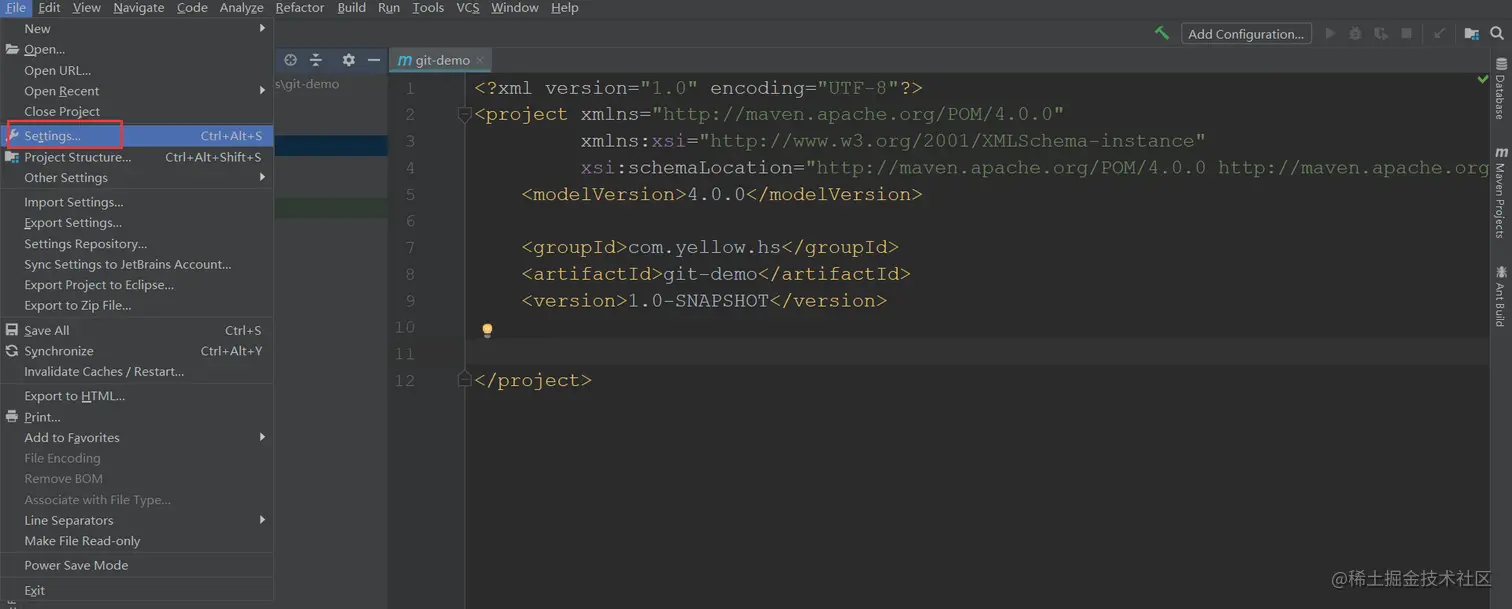The width and height of the screenshot is (1512, 609).
Task: Select Make File Read-only entry
Action: point(137,541)
